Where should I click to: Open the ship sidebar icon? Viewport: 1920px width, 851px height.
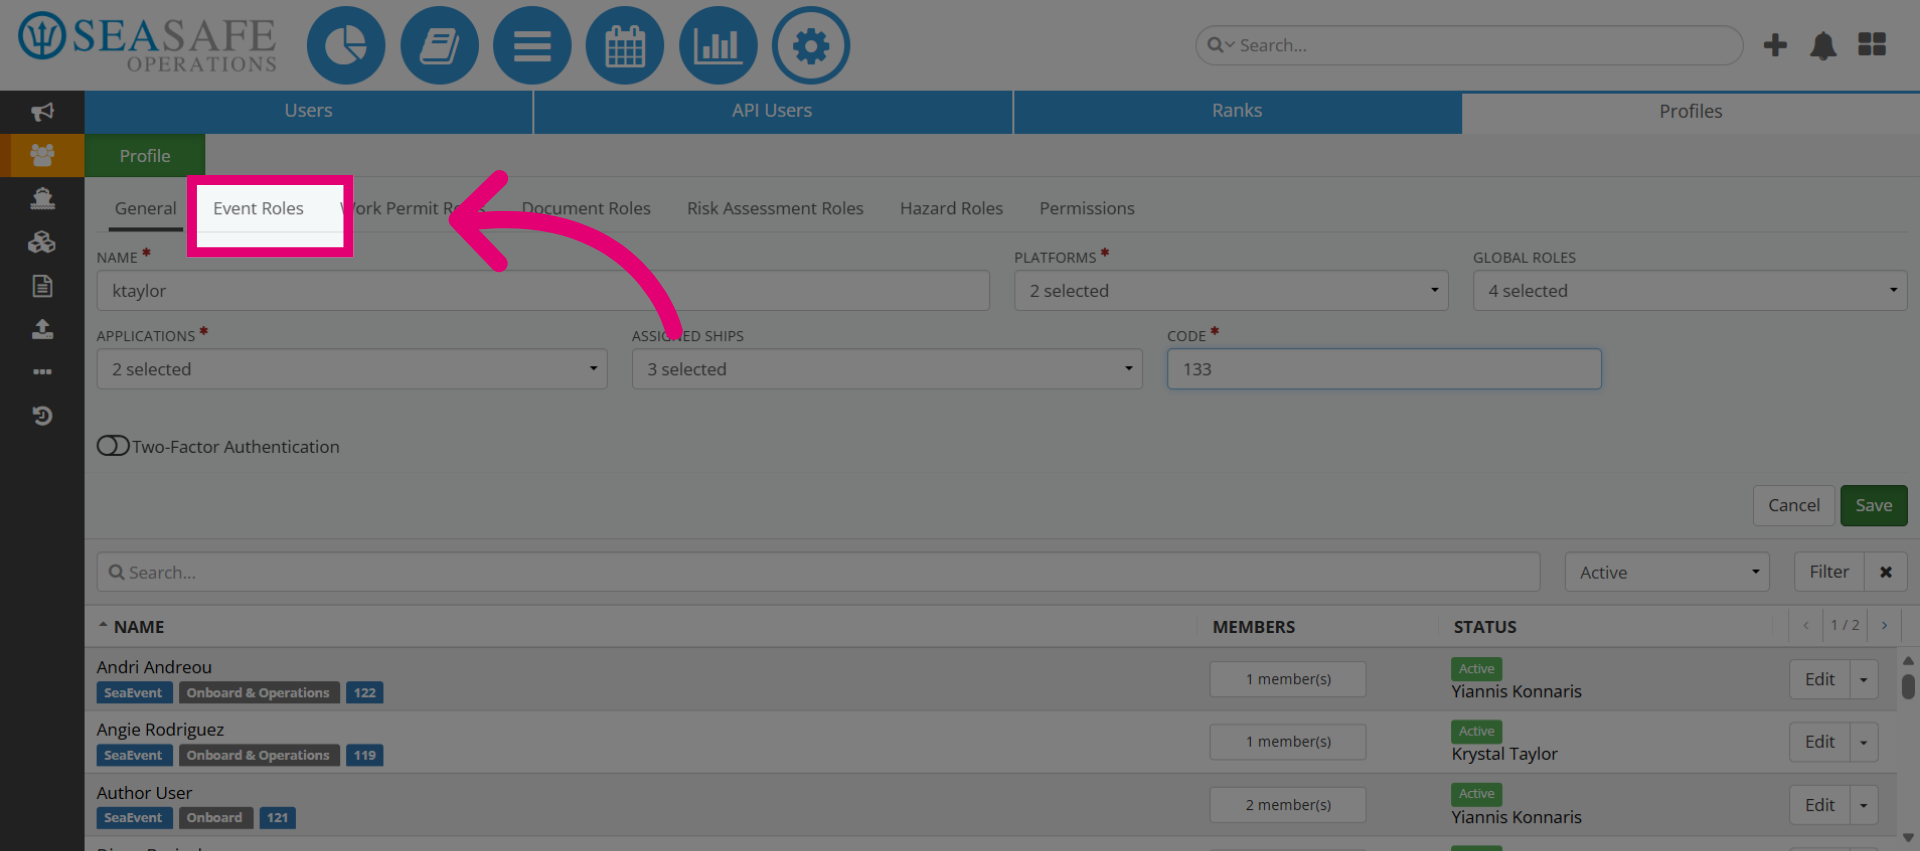click(x=42, y=198)
